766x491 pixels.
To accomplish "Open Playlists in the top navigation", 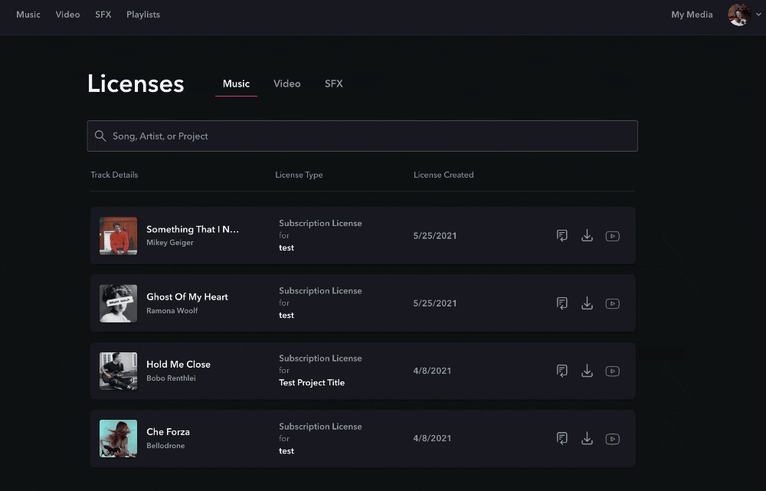I will pos(143,15).
